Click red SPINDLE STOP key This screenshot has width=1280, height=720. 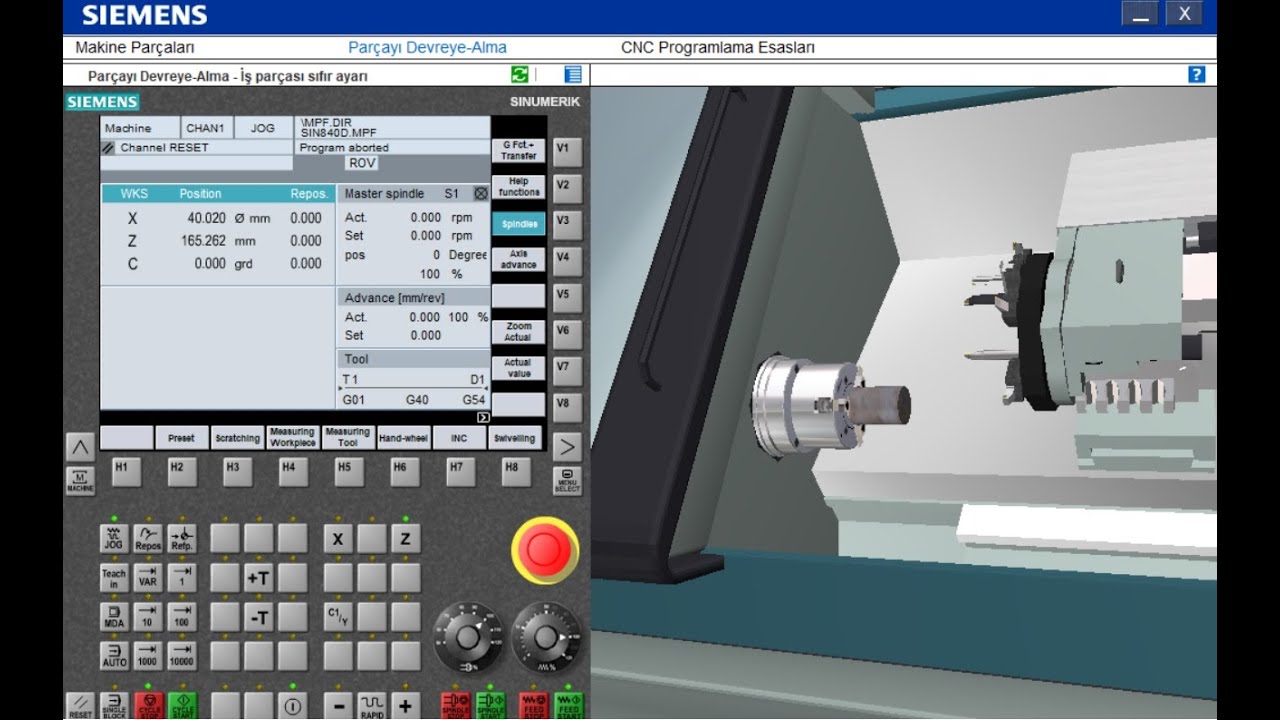(x=456, y=706)
